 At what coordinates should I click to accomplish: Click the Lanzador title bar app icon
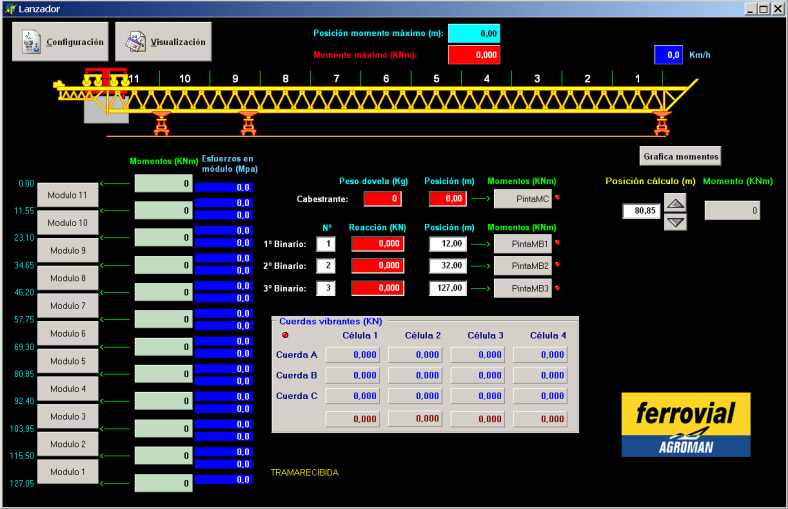tap(9, 8)
